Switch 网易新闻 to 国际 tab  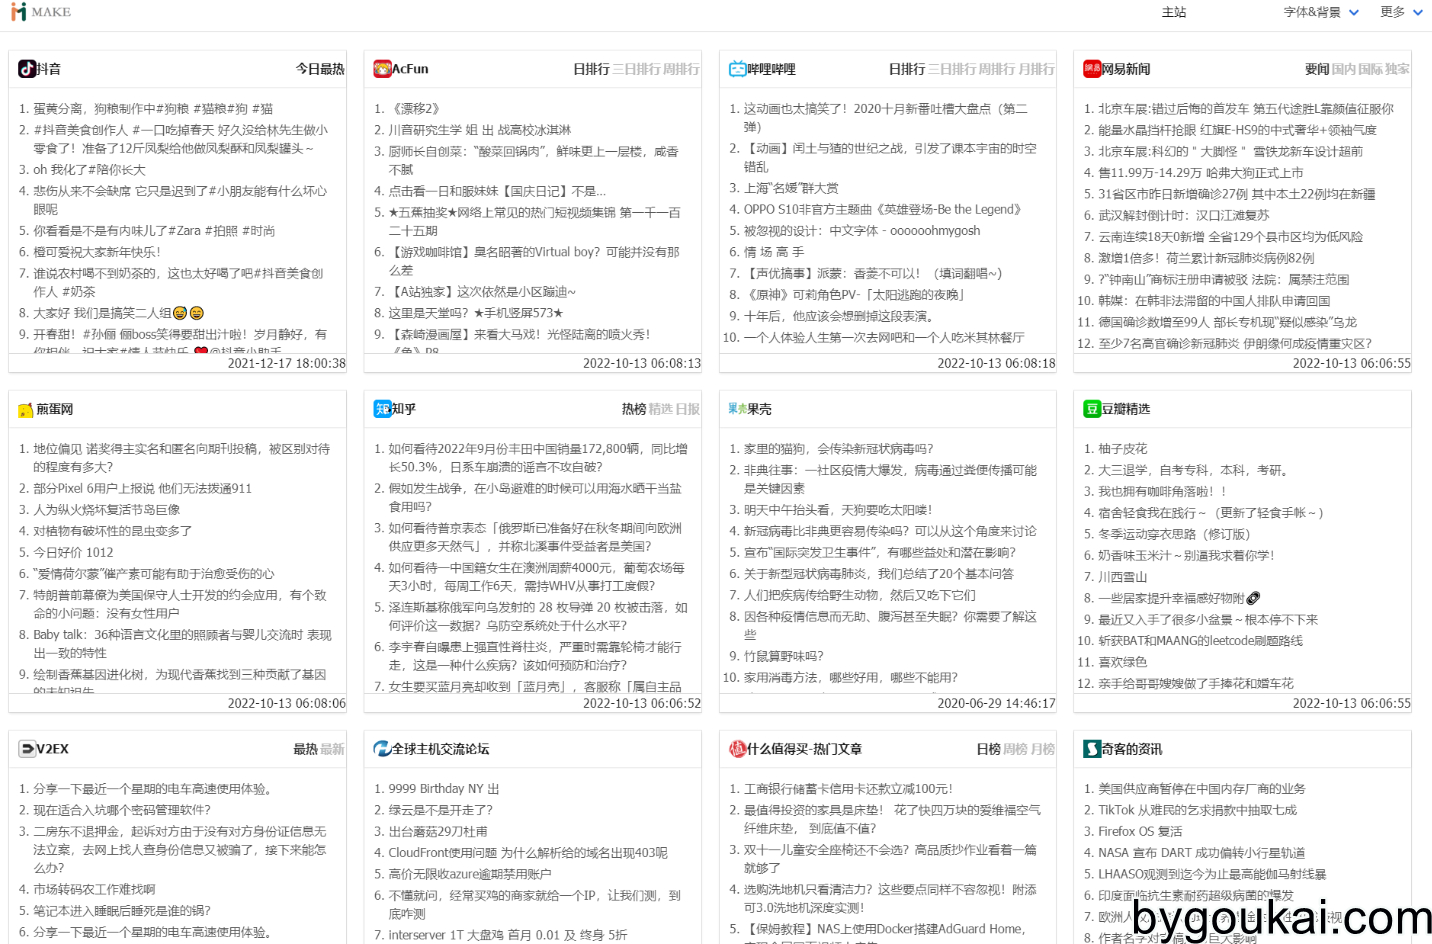(1371, 69)
